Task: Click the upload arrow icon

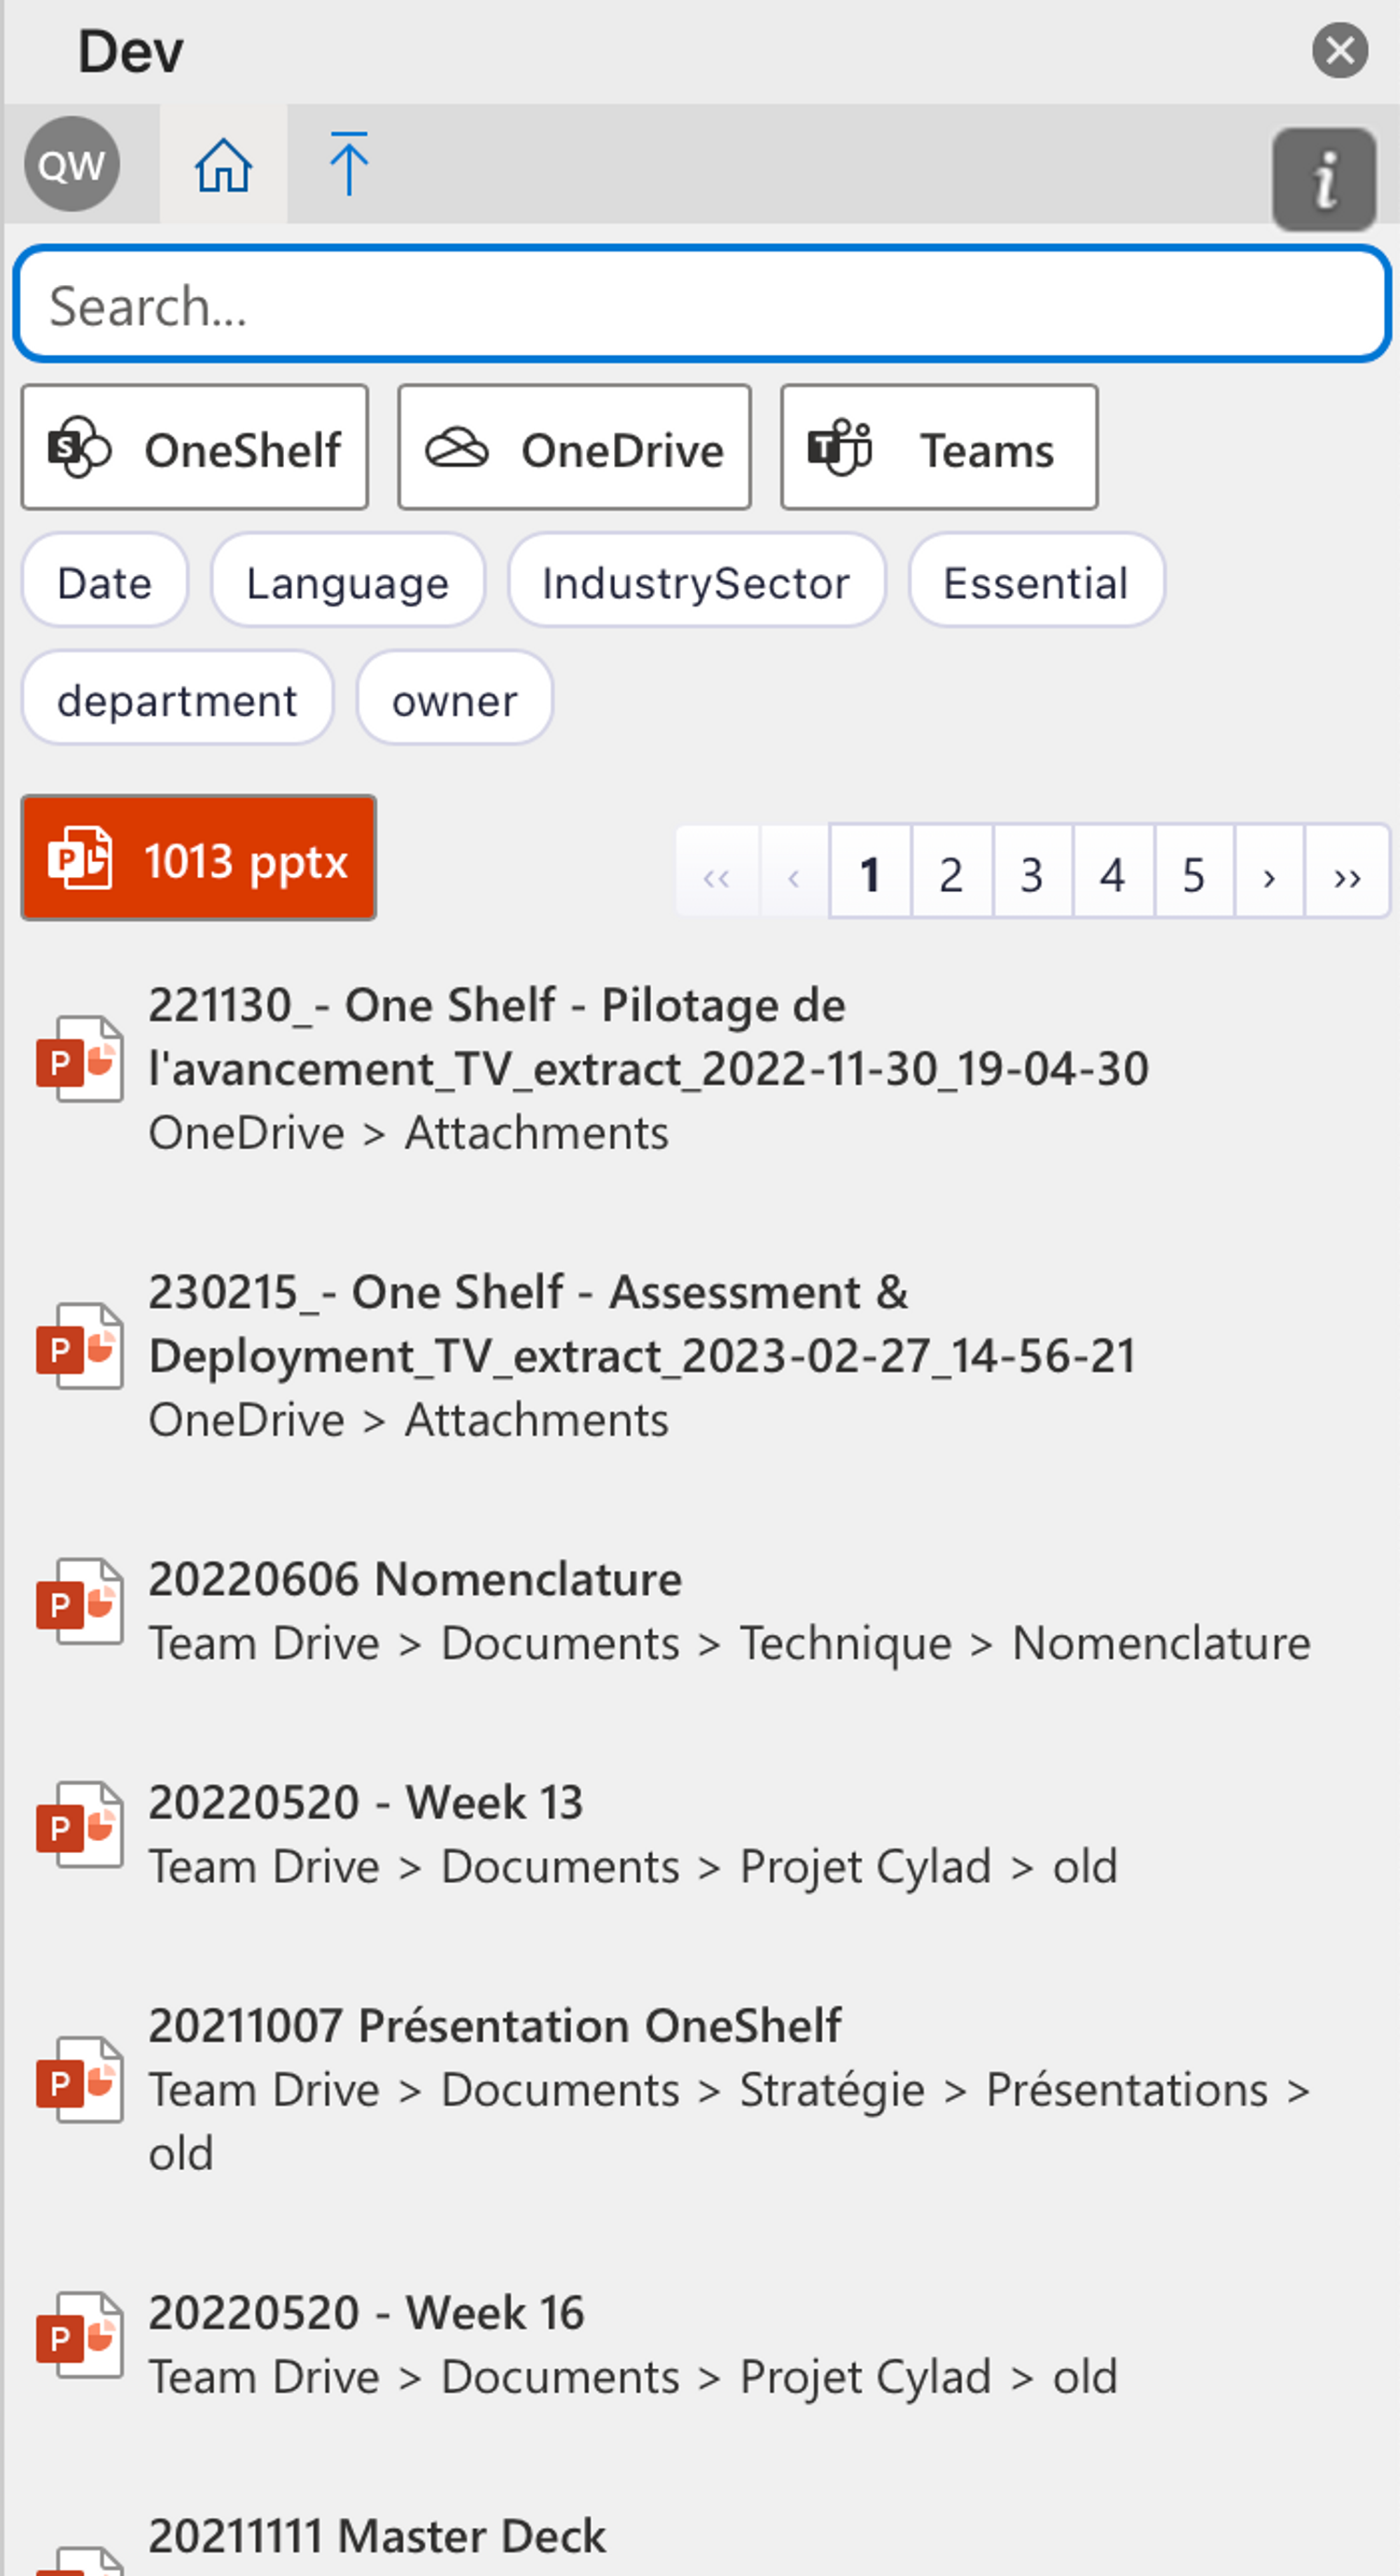Action: click(x=348, y=165)
